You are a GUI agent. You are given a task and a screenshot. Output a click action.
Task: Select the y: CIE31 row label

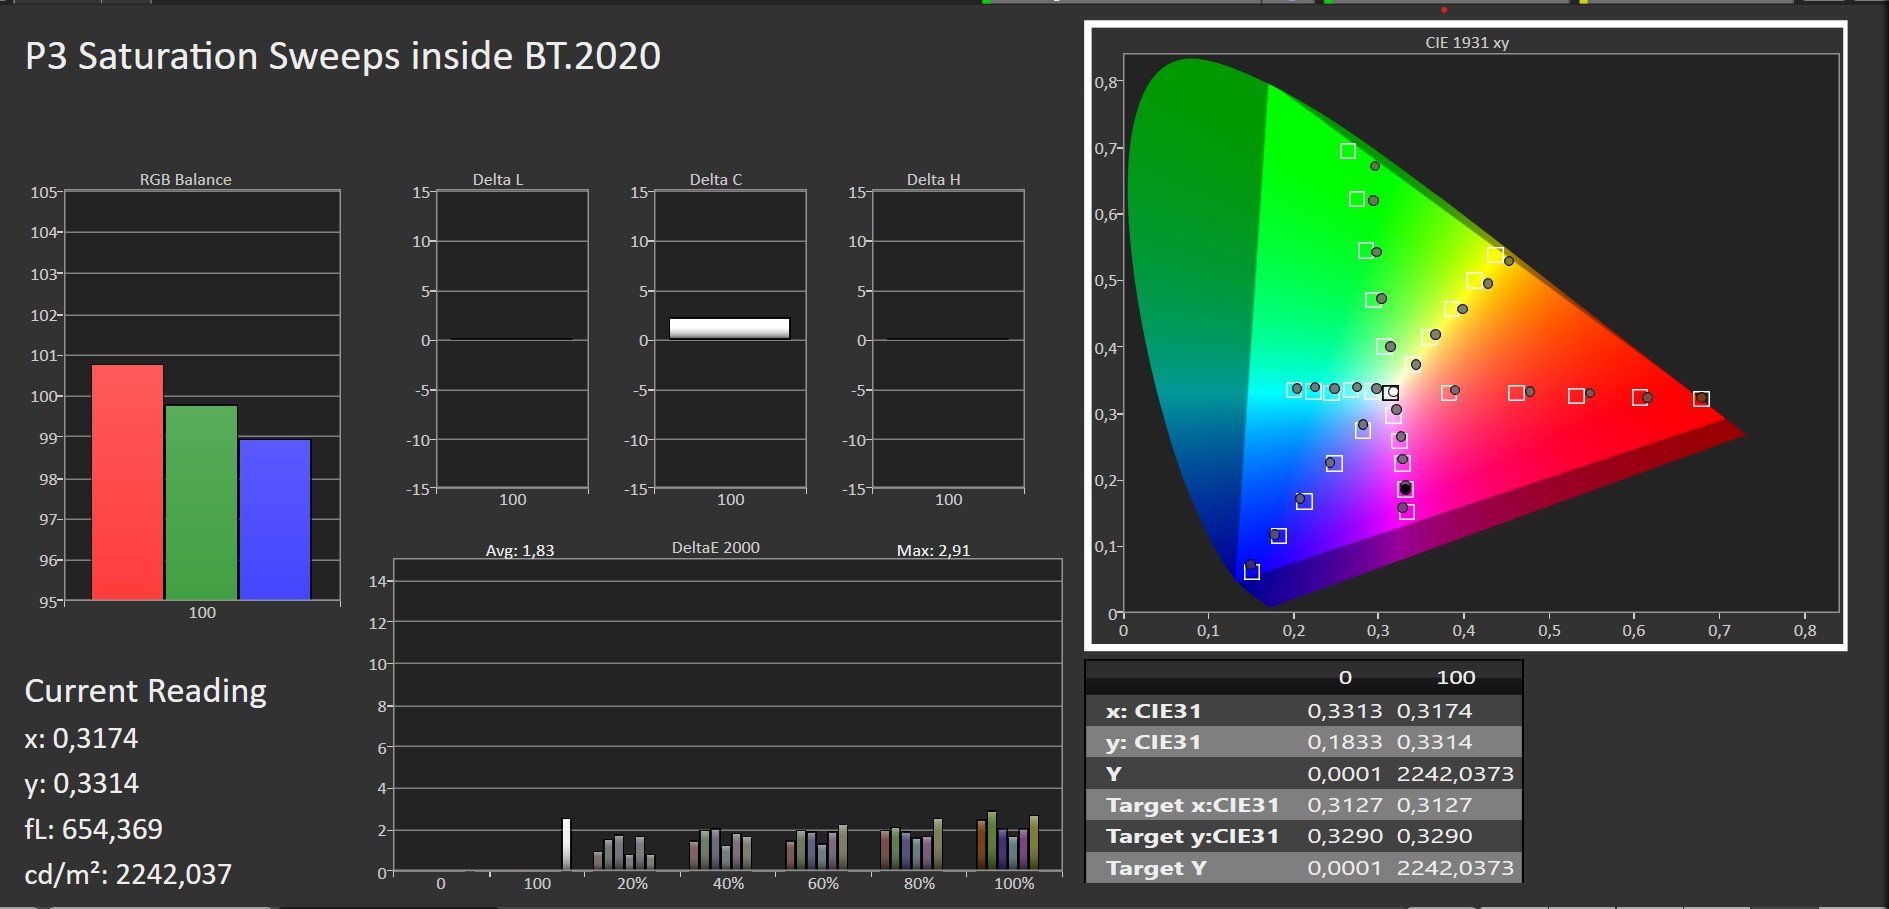tap(1153, 742)
